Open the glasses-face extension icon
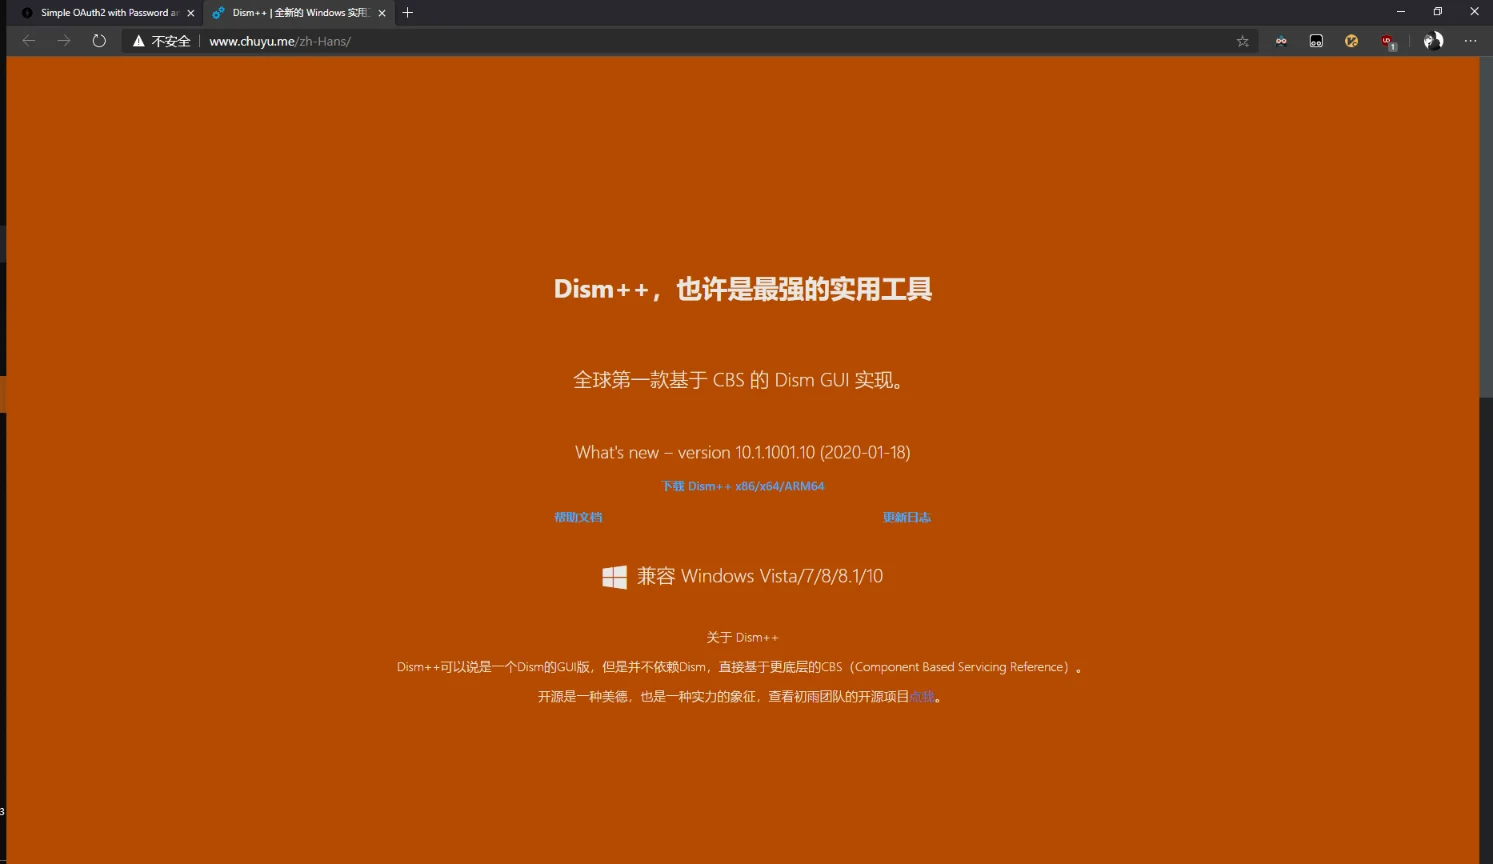 1281,41
